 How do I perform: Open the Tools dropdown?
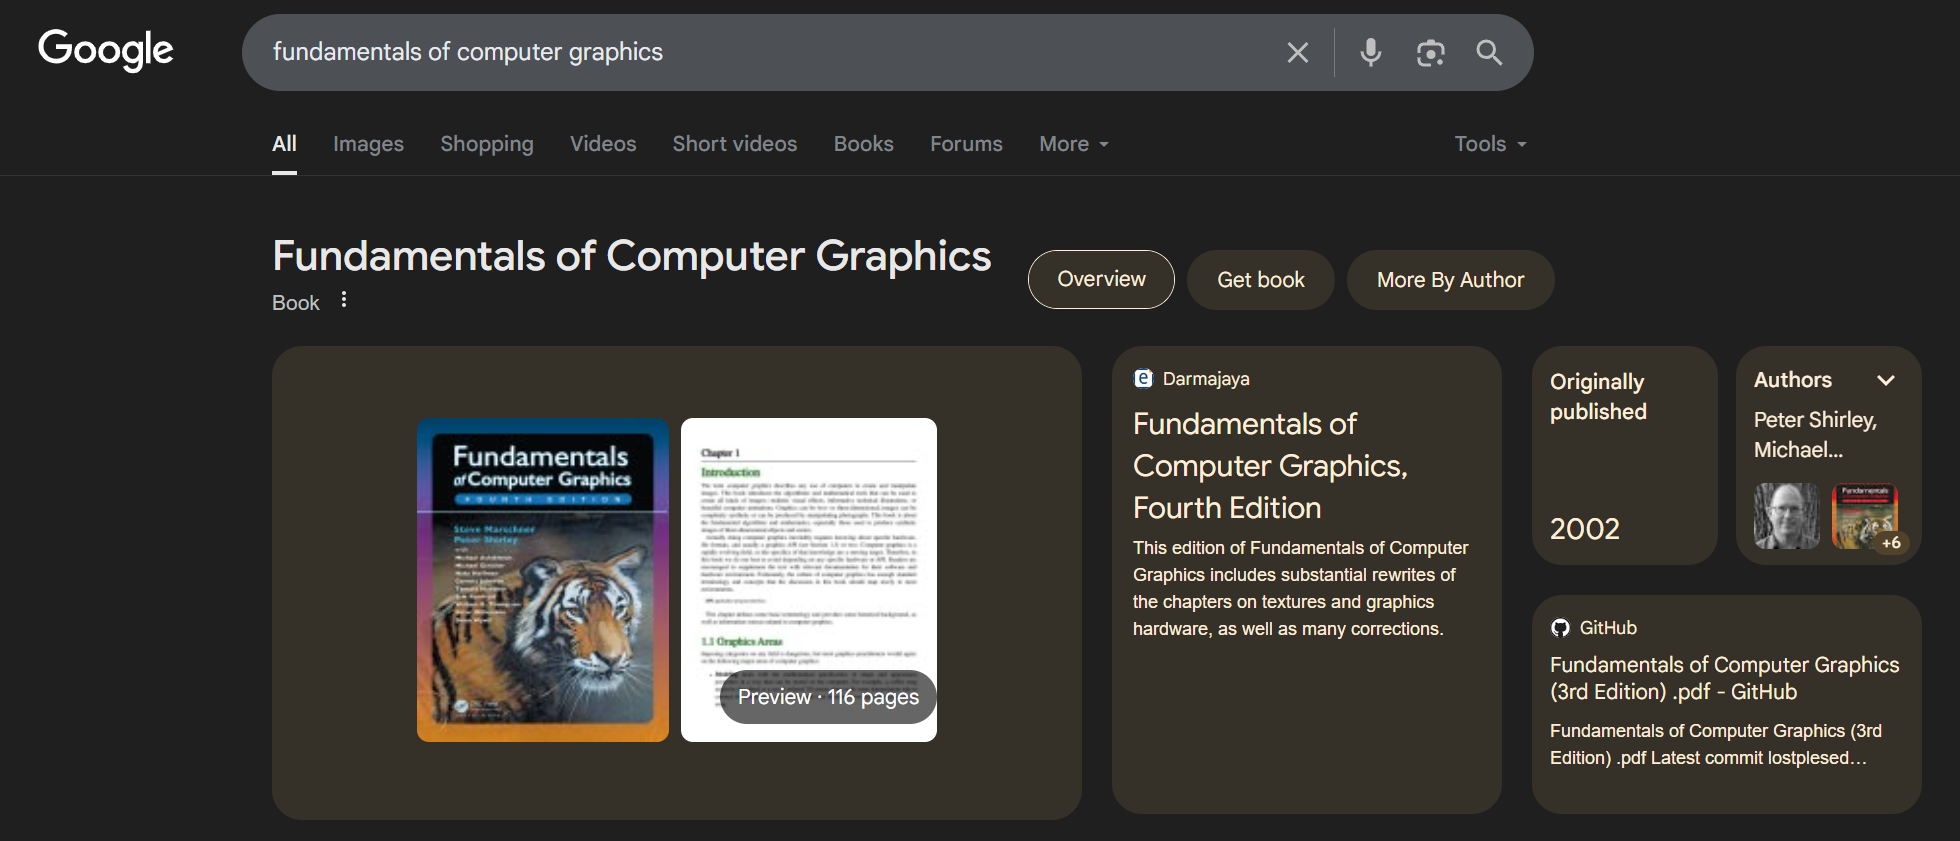(1490, 144)
